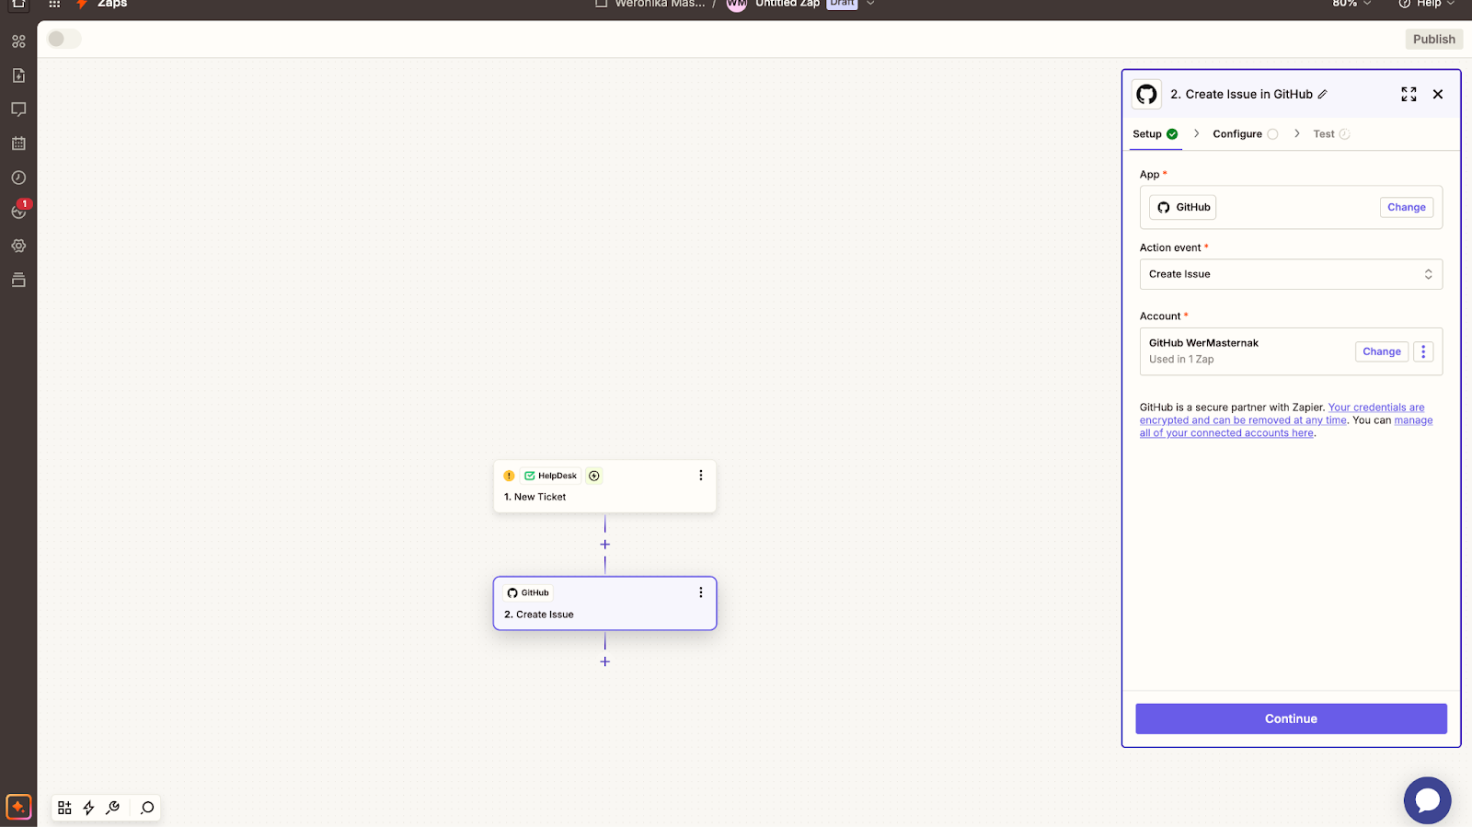Open the clock history sidebar icon
Image resolution: width=1472 pixels, height=827 pixels.
(18, 177)
